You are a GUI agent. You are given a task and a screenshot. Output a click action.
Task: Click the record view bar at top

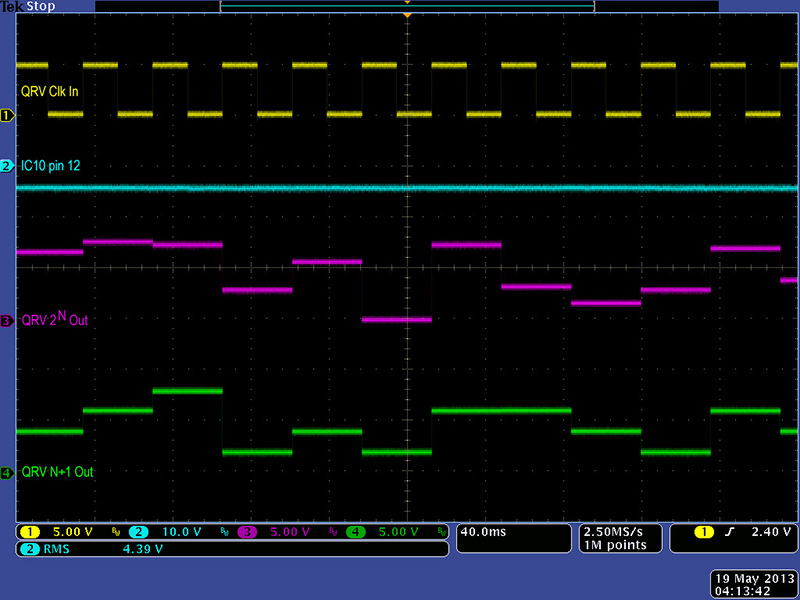[407, 6]
